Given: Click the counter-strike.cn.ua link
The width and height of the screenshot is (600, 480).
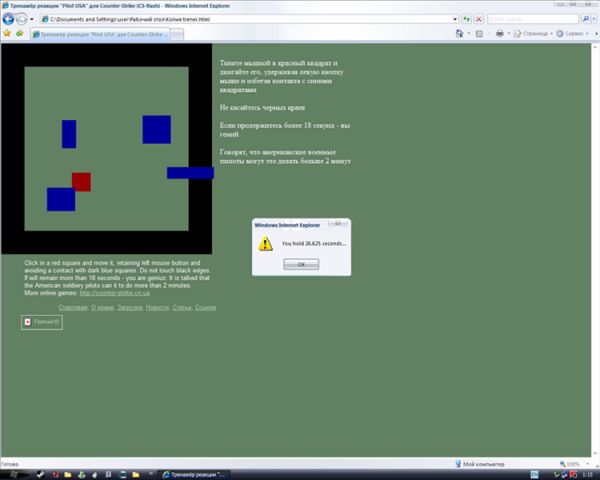Looking at the screenshot, I should click(x=115, y=293).
